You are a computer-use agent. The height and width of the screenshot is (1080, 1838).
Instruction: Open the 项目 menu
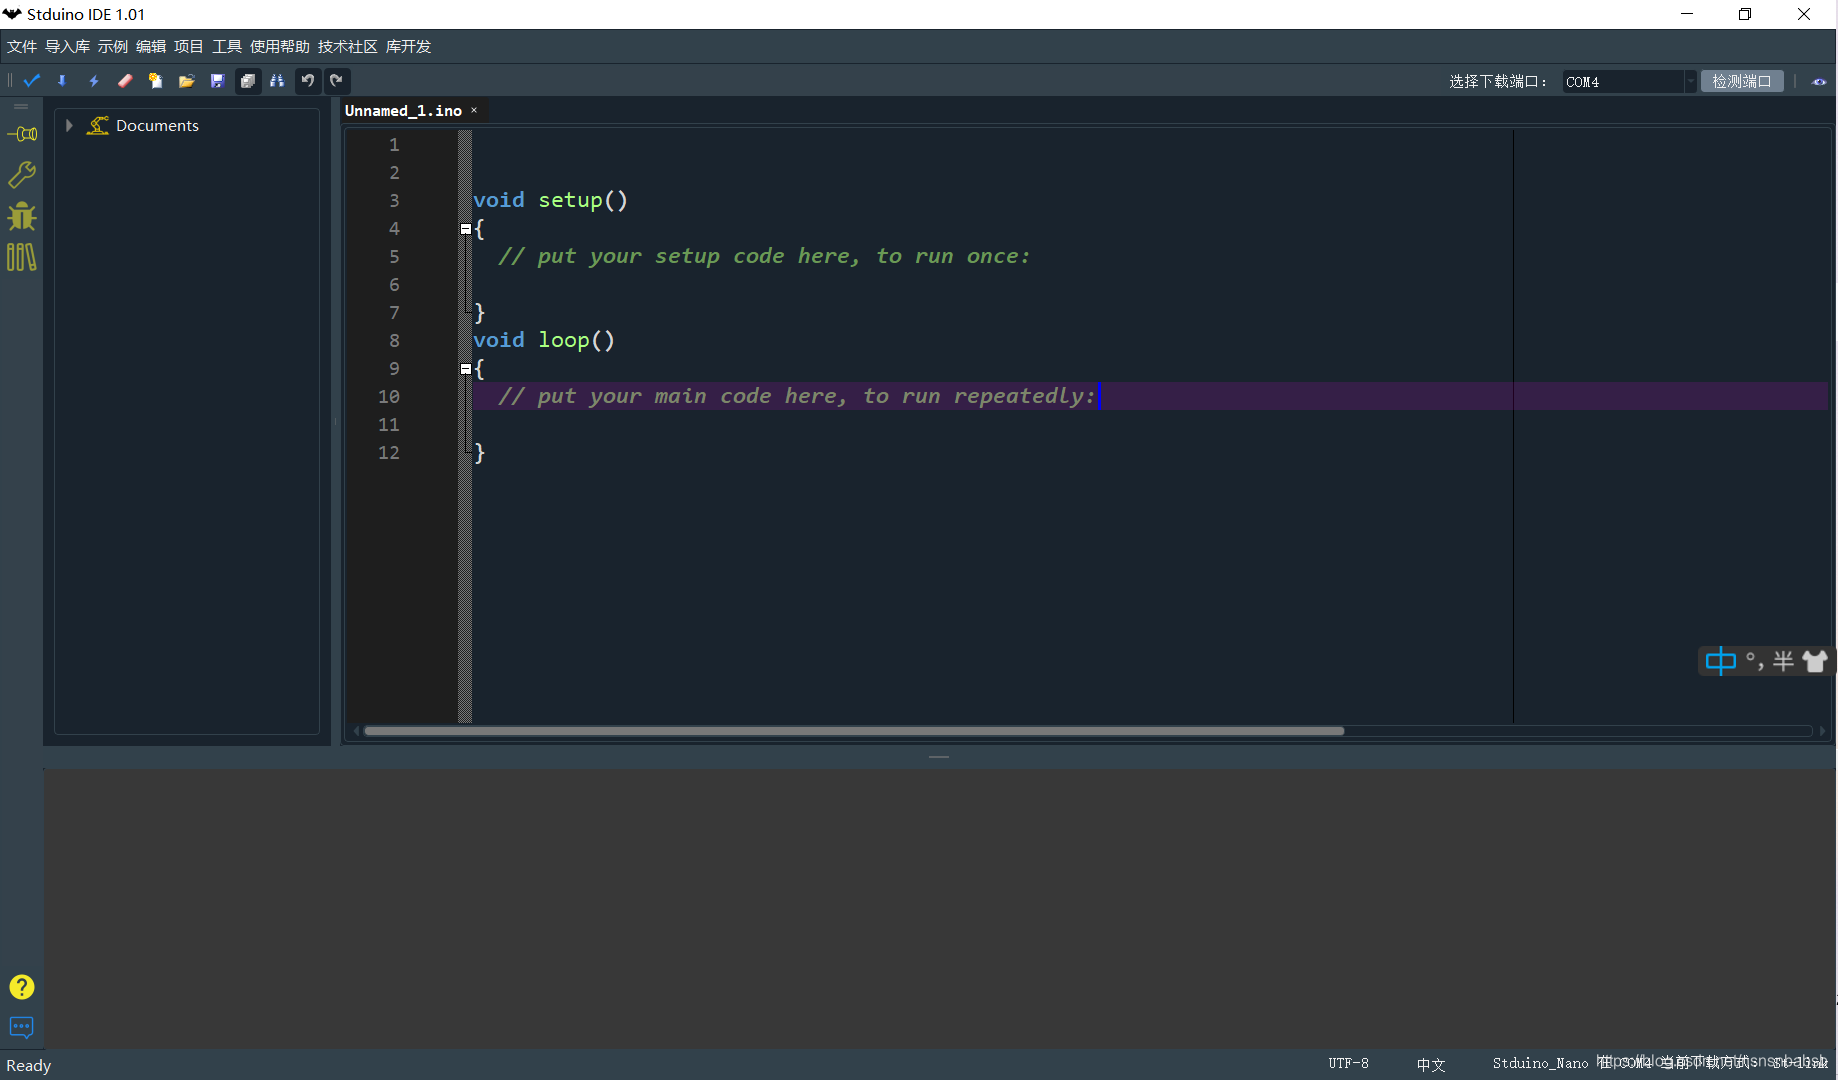189,47
